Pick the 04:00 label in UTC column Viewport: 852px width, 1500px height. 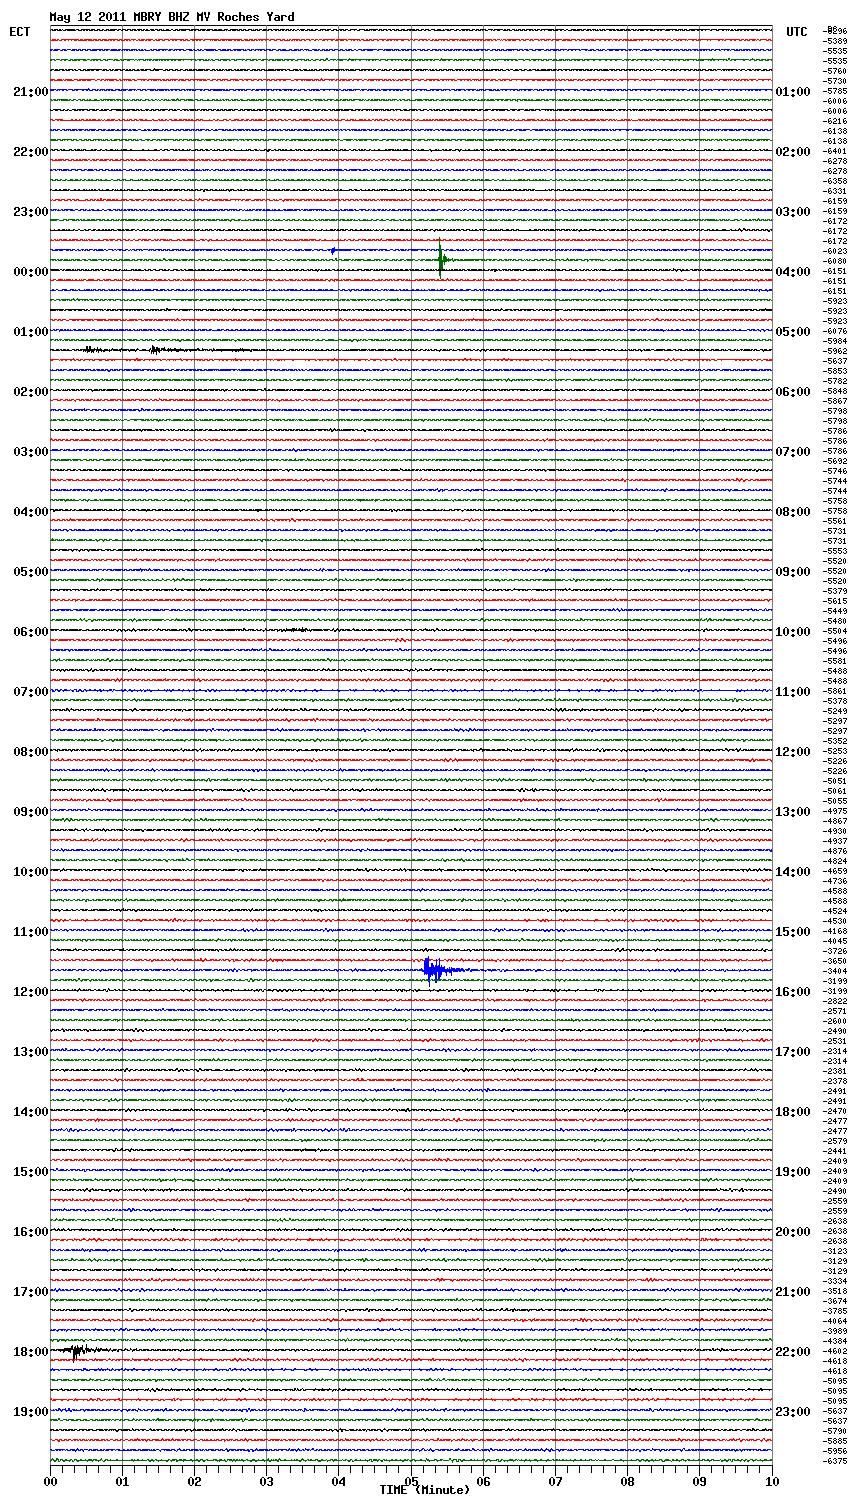coord(793,272)
